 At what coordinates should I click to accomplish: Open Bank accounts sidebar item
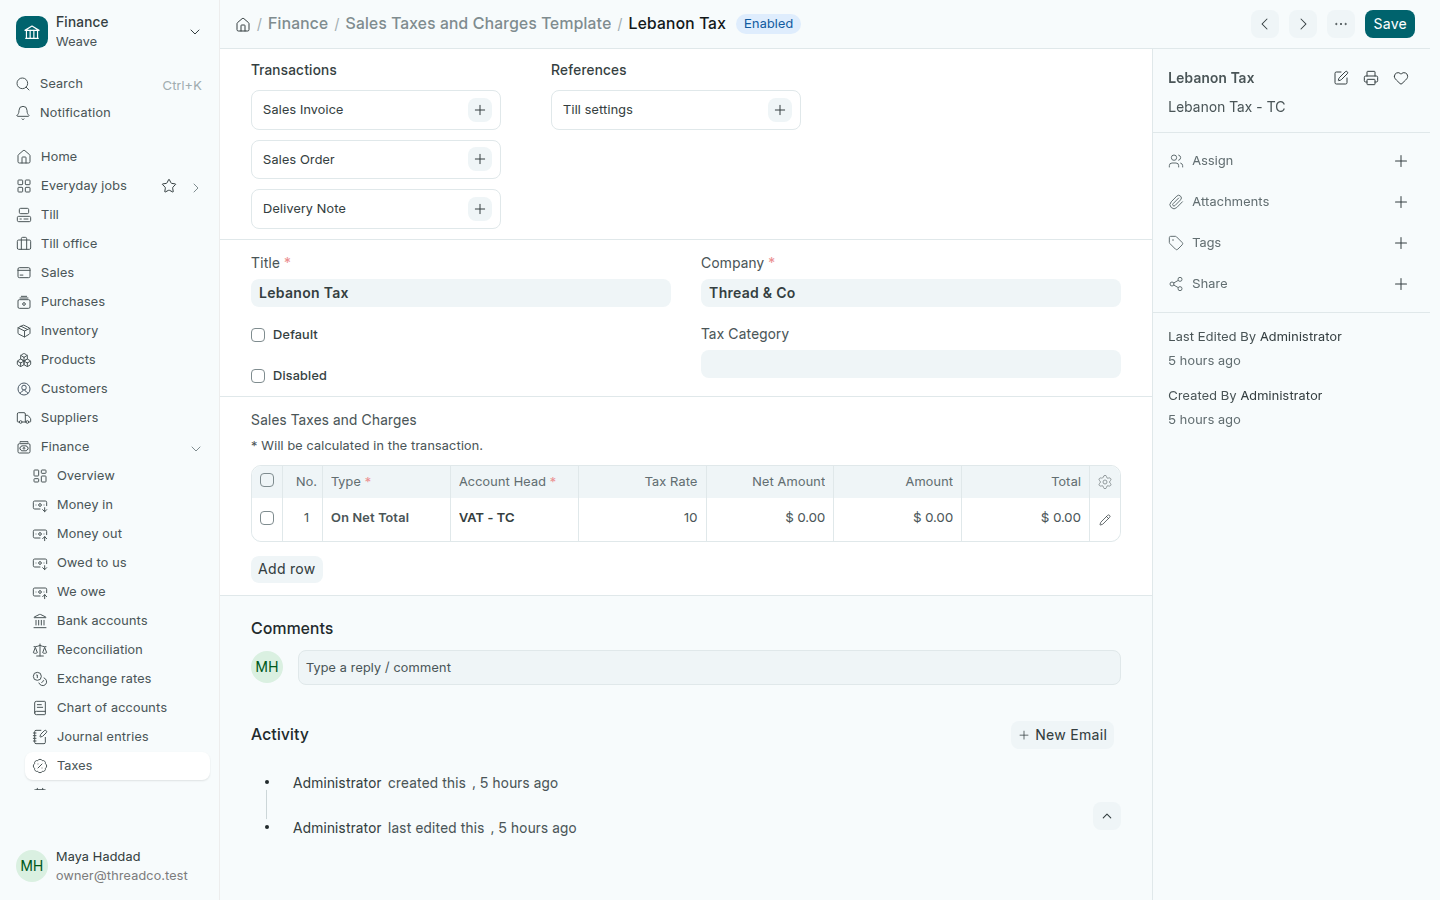pyautogui.click(x=117, y=621)
